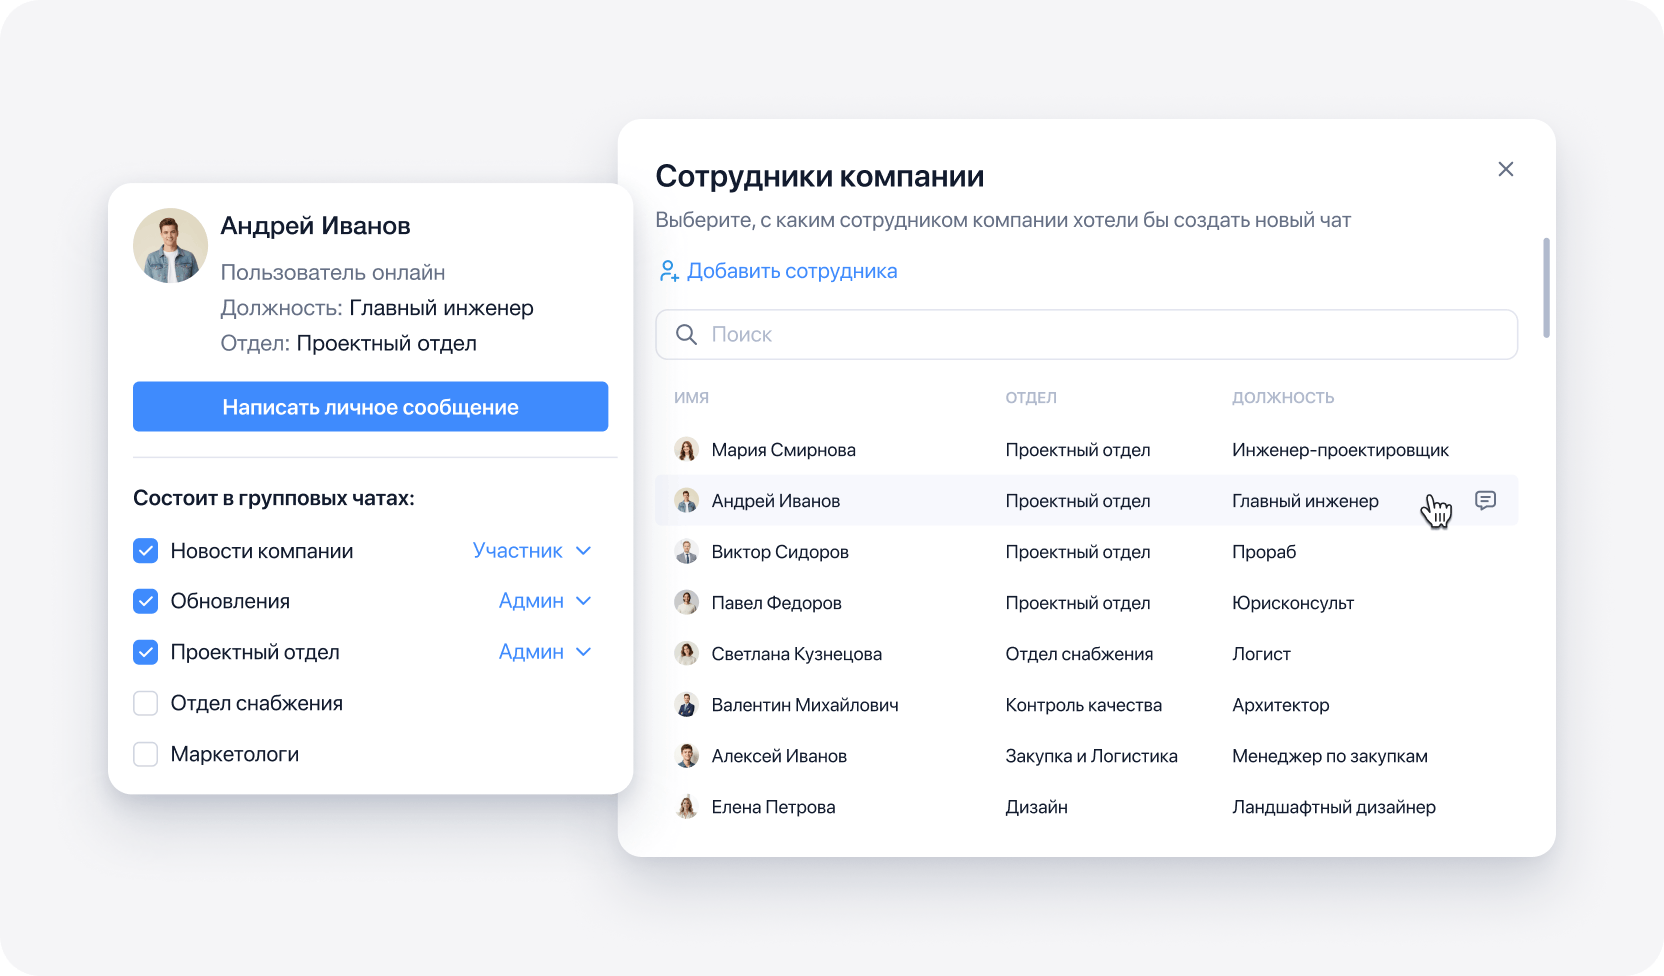Open chat via message bubble icon on Андрей Иванов row
Image resolution: width=1664 pixels, height=976 pixels.
point(1486,500)
